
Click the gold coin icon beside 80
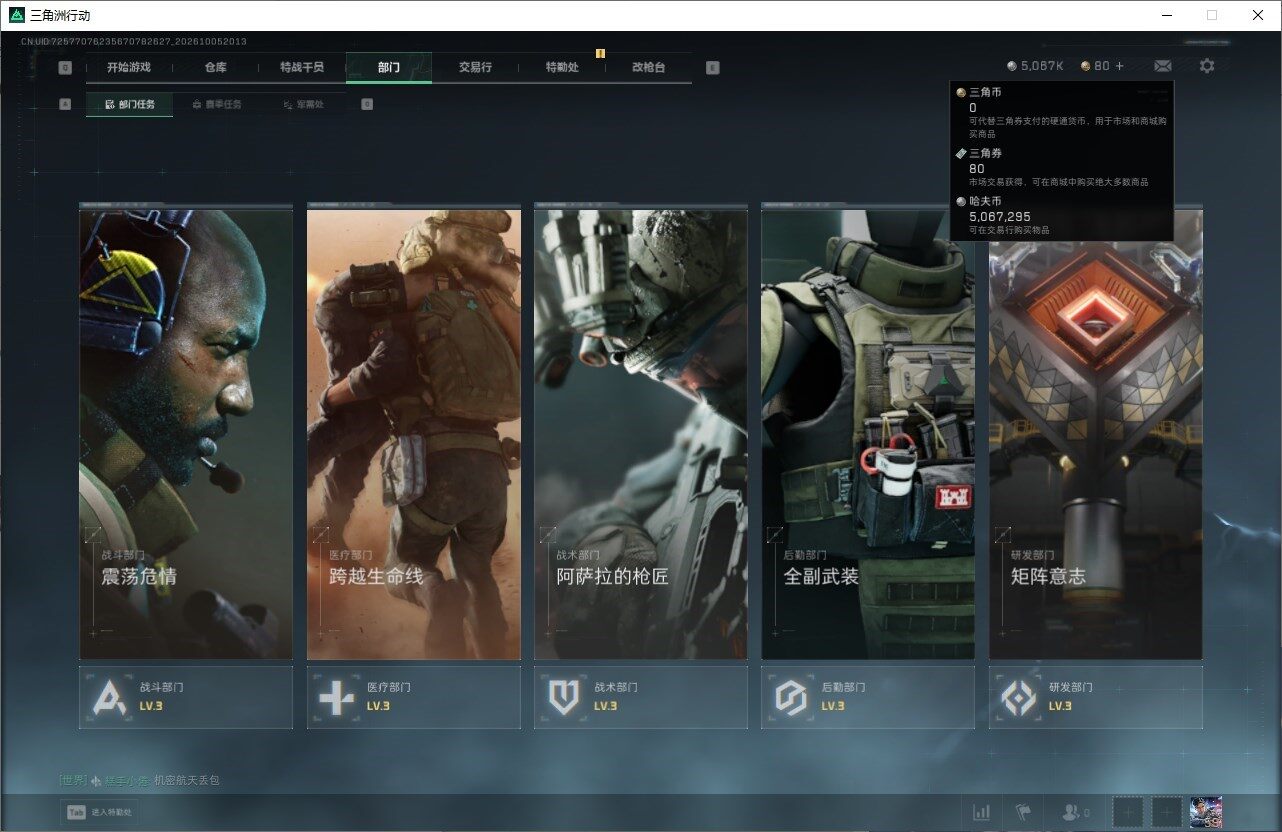pos(1086,66)
